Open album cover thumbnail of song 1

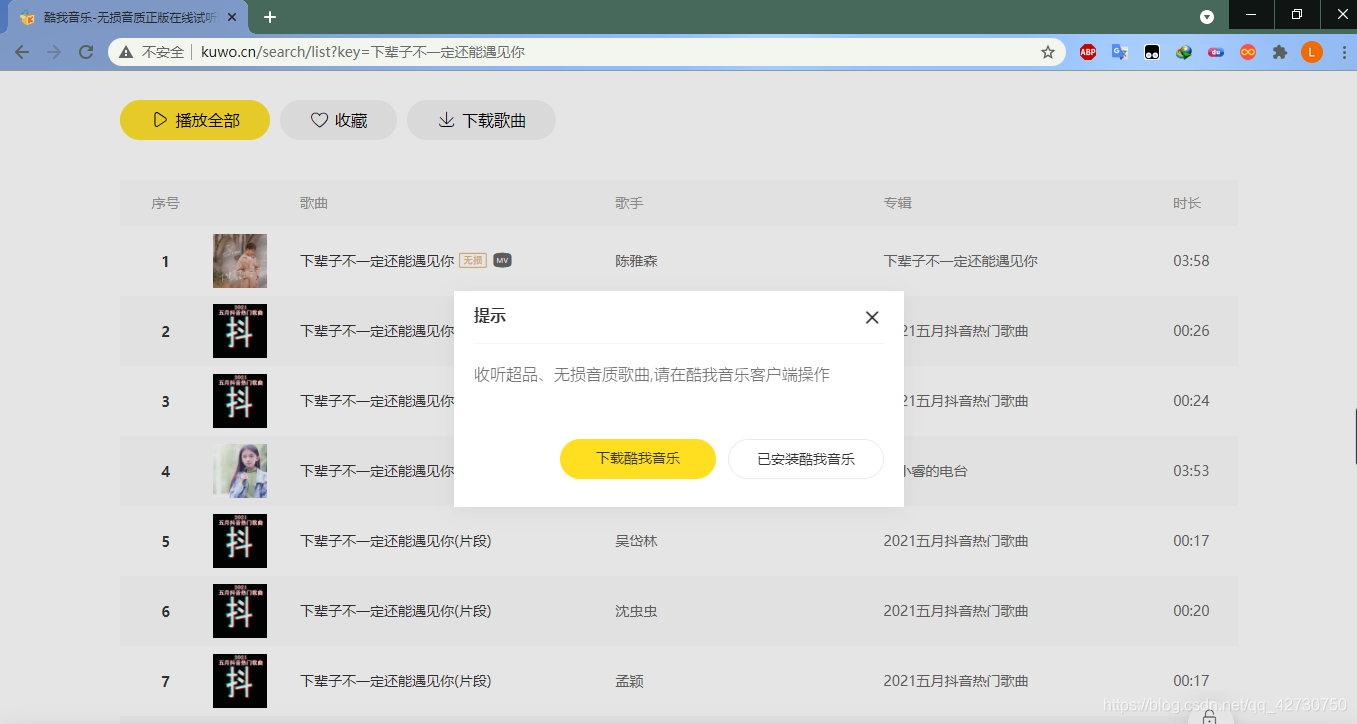pos(240,261)
